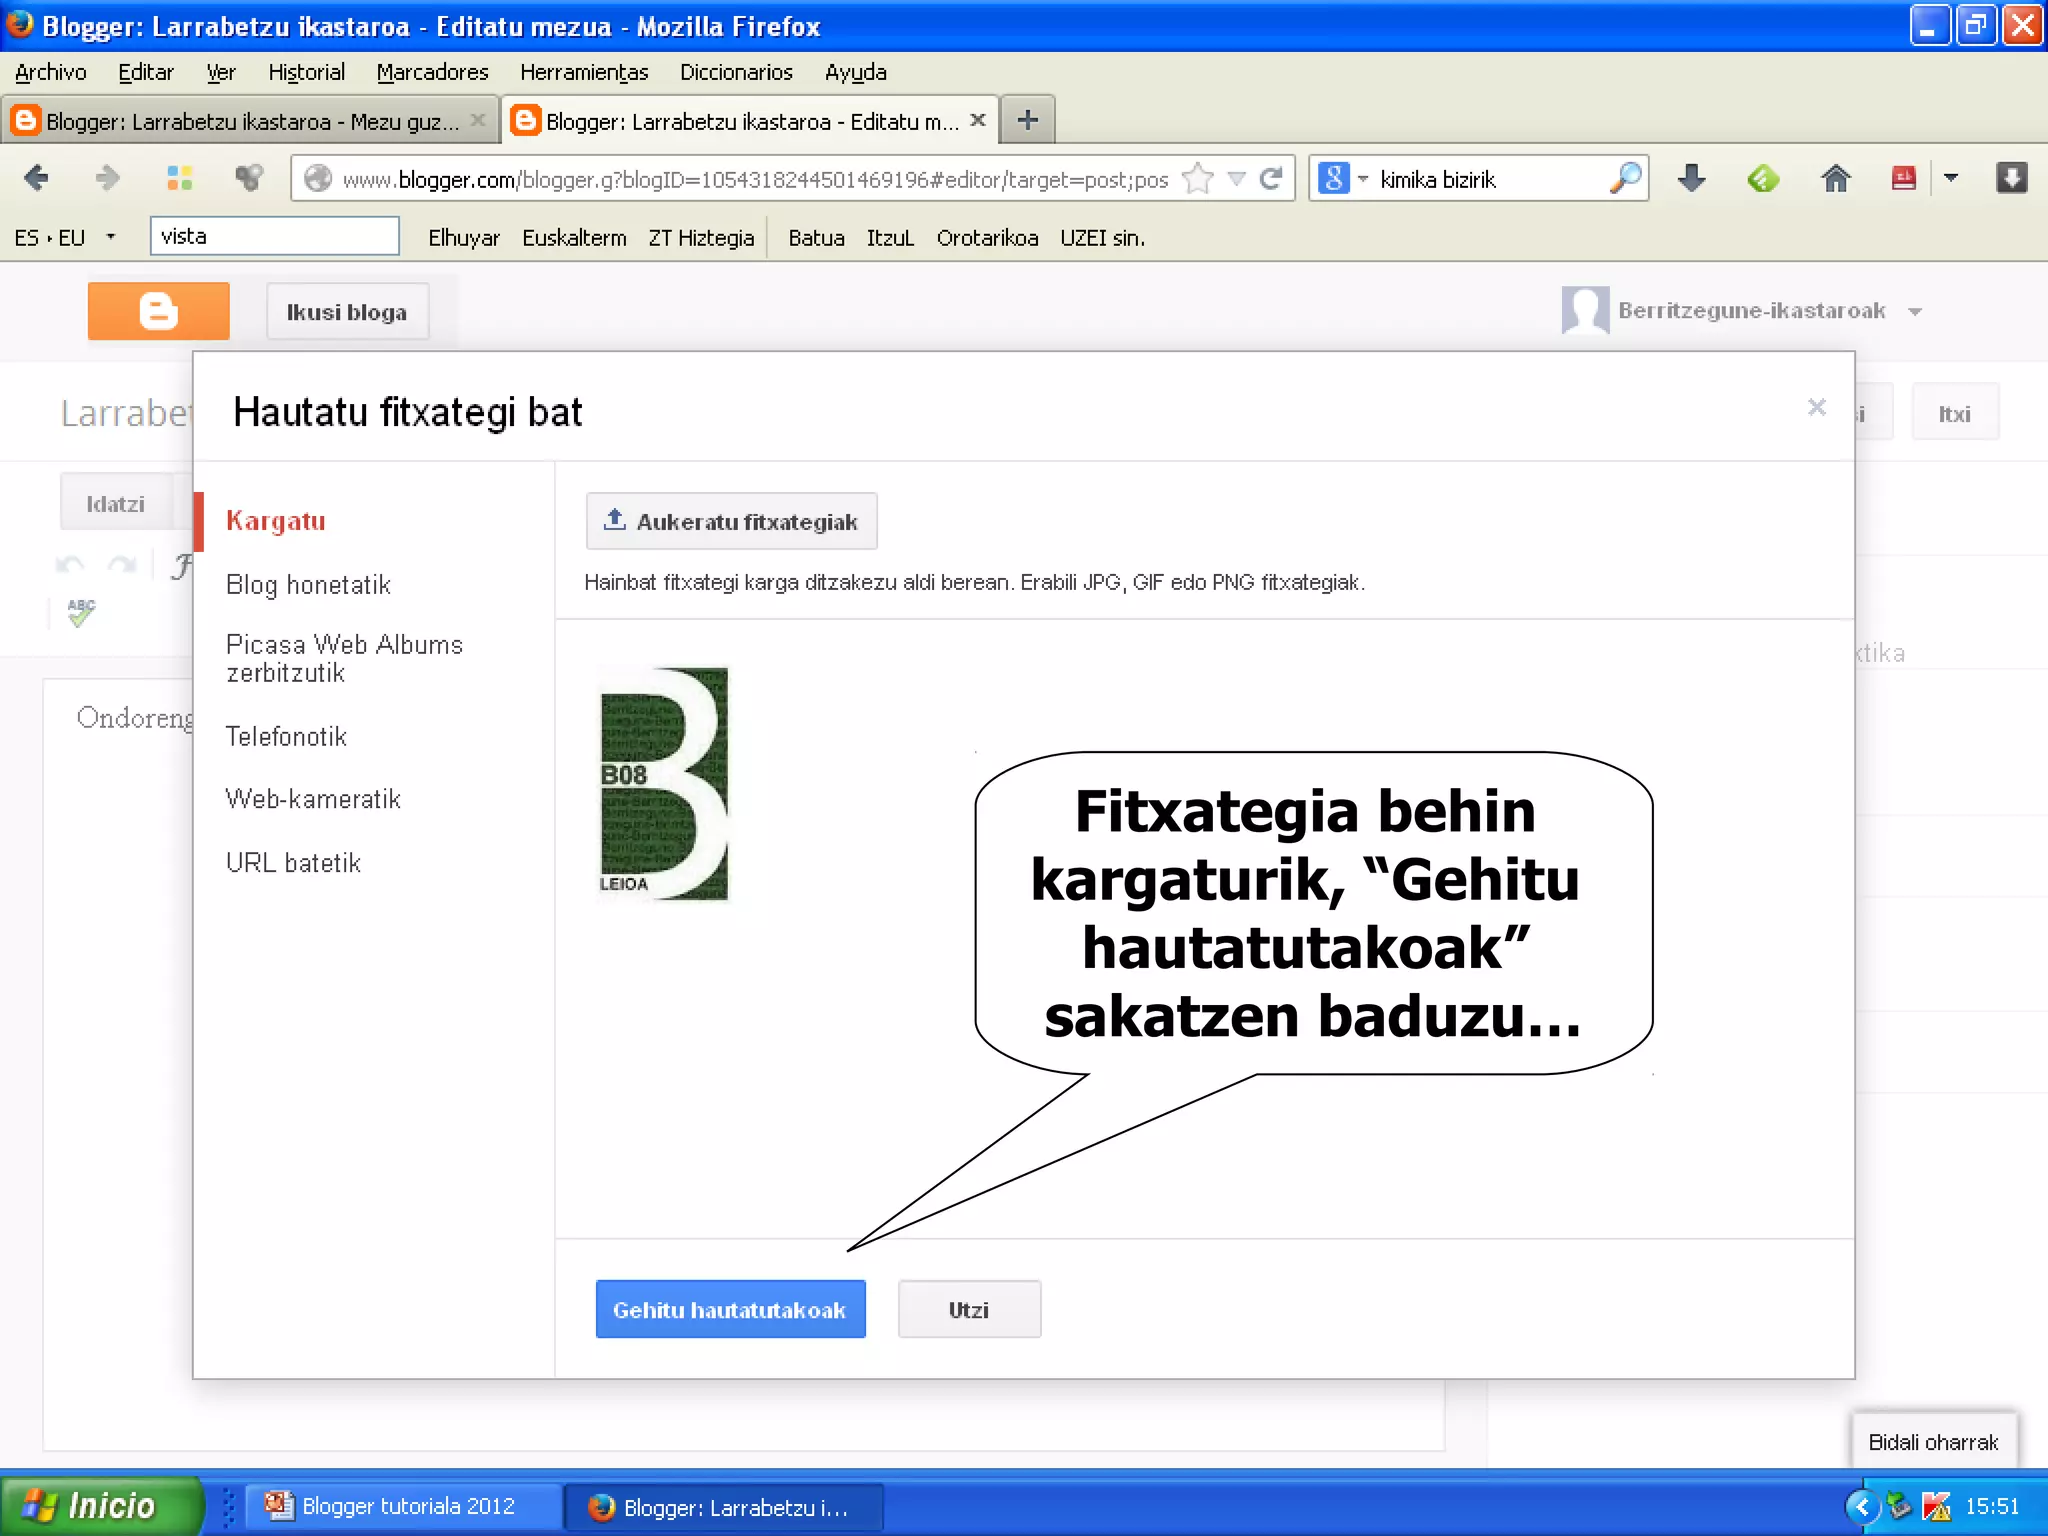Viewport: 2048px width, 1536px height.
Task: Click ZT Hiztegia toolbar link
Action: (701, 238)
